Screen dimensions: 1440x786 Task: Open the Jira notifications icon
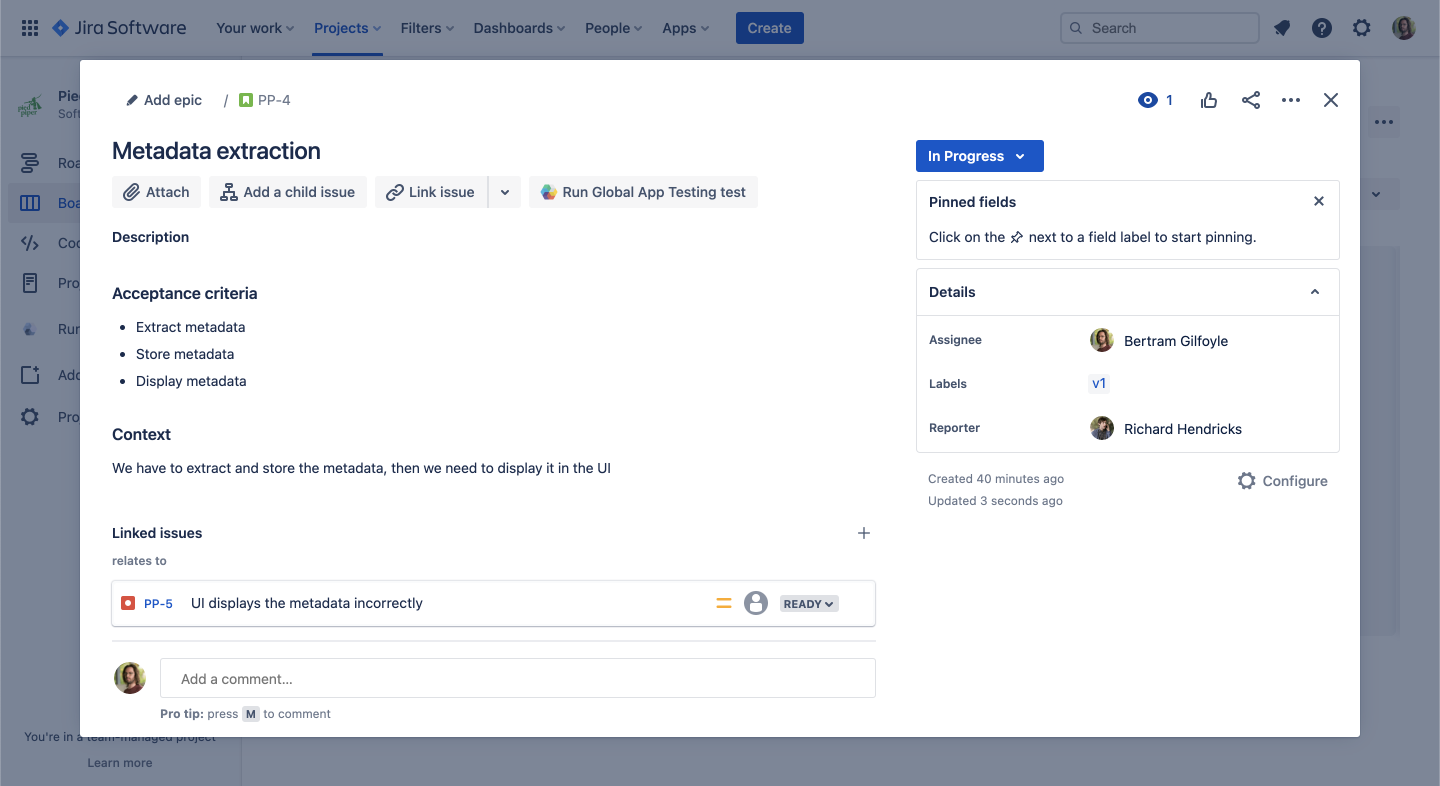1282,28
